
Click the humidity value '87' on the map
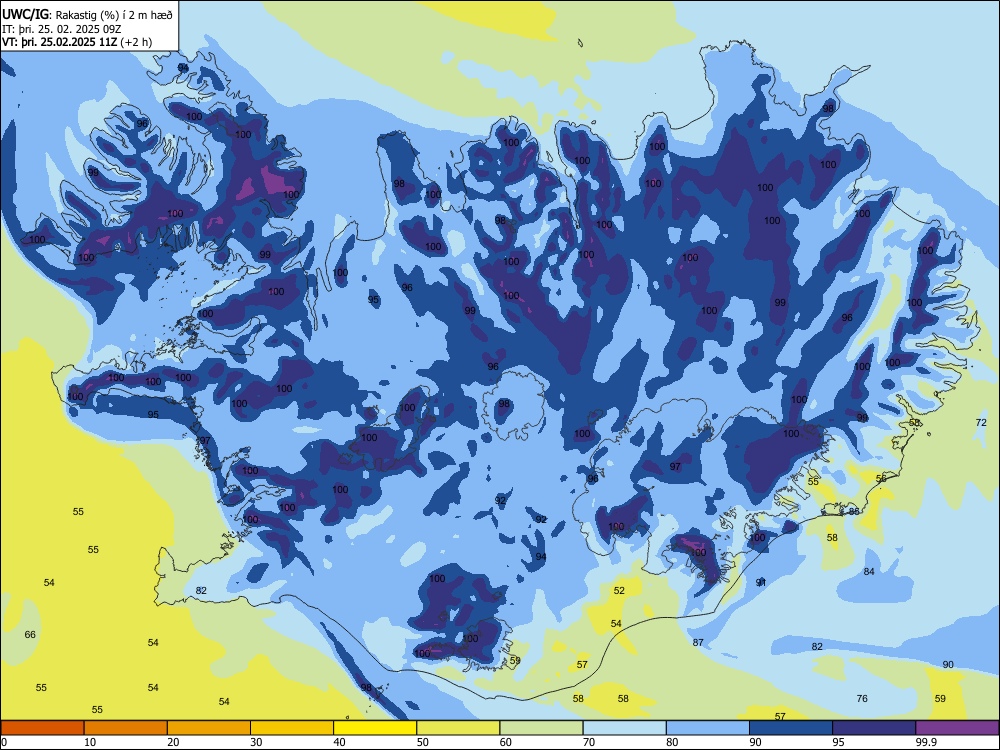coord(698,642)
